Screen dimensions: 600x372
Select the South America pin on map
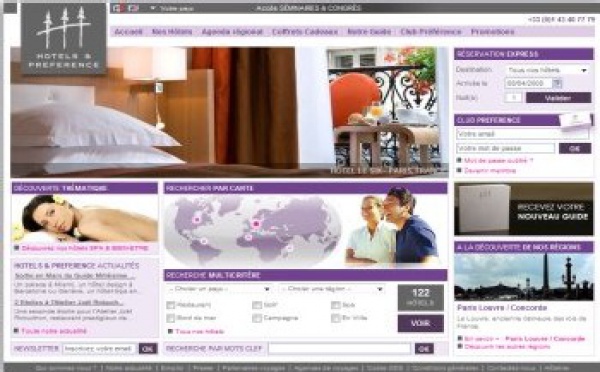[204, 241]
